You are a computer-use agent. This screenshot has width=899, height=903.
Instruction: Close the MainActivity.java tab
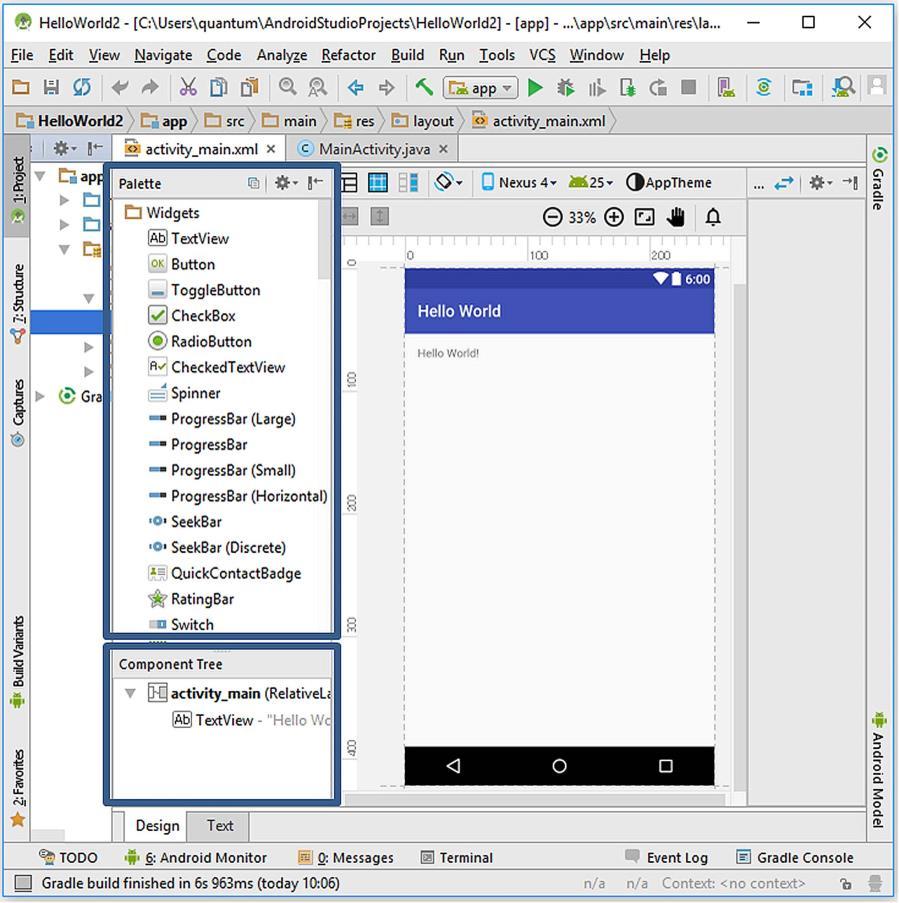(x=443, y=149)
